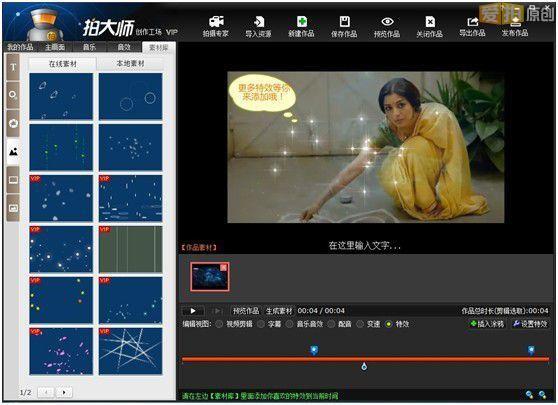This screenshot has height=405, width=558.
Task: Switch to the 音乐 tab
Action: (x=89, y=47)
